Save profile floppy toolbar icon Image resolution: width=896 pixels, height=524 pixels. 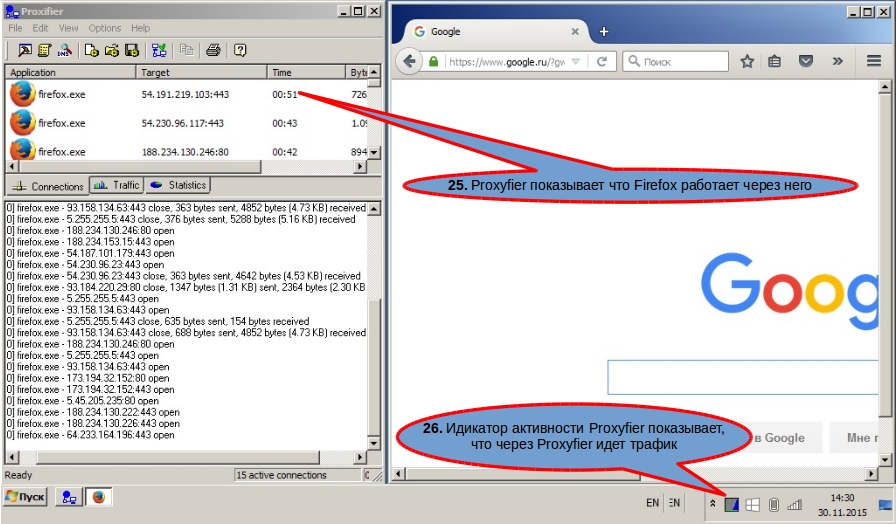point(132,50)
